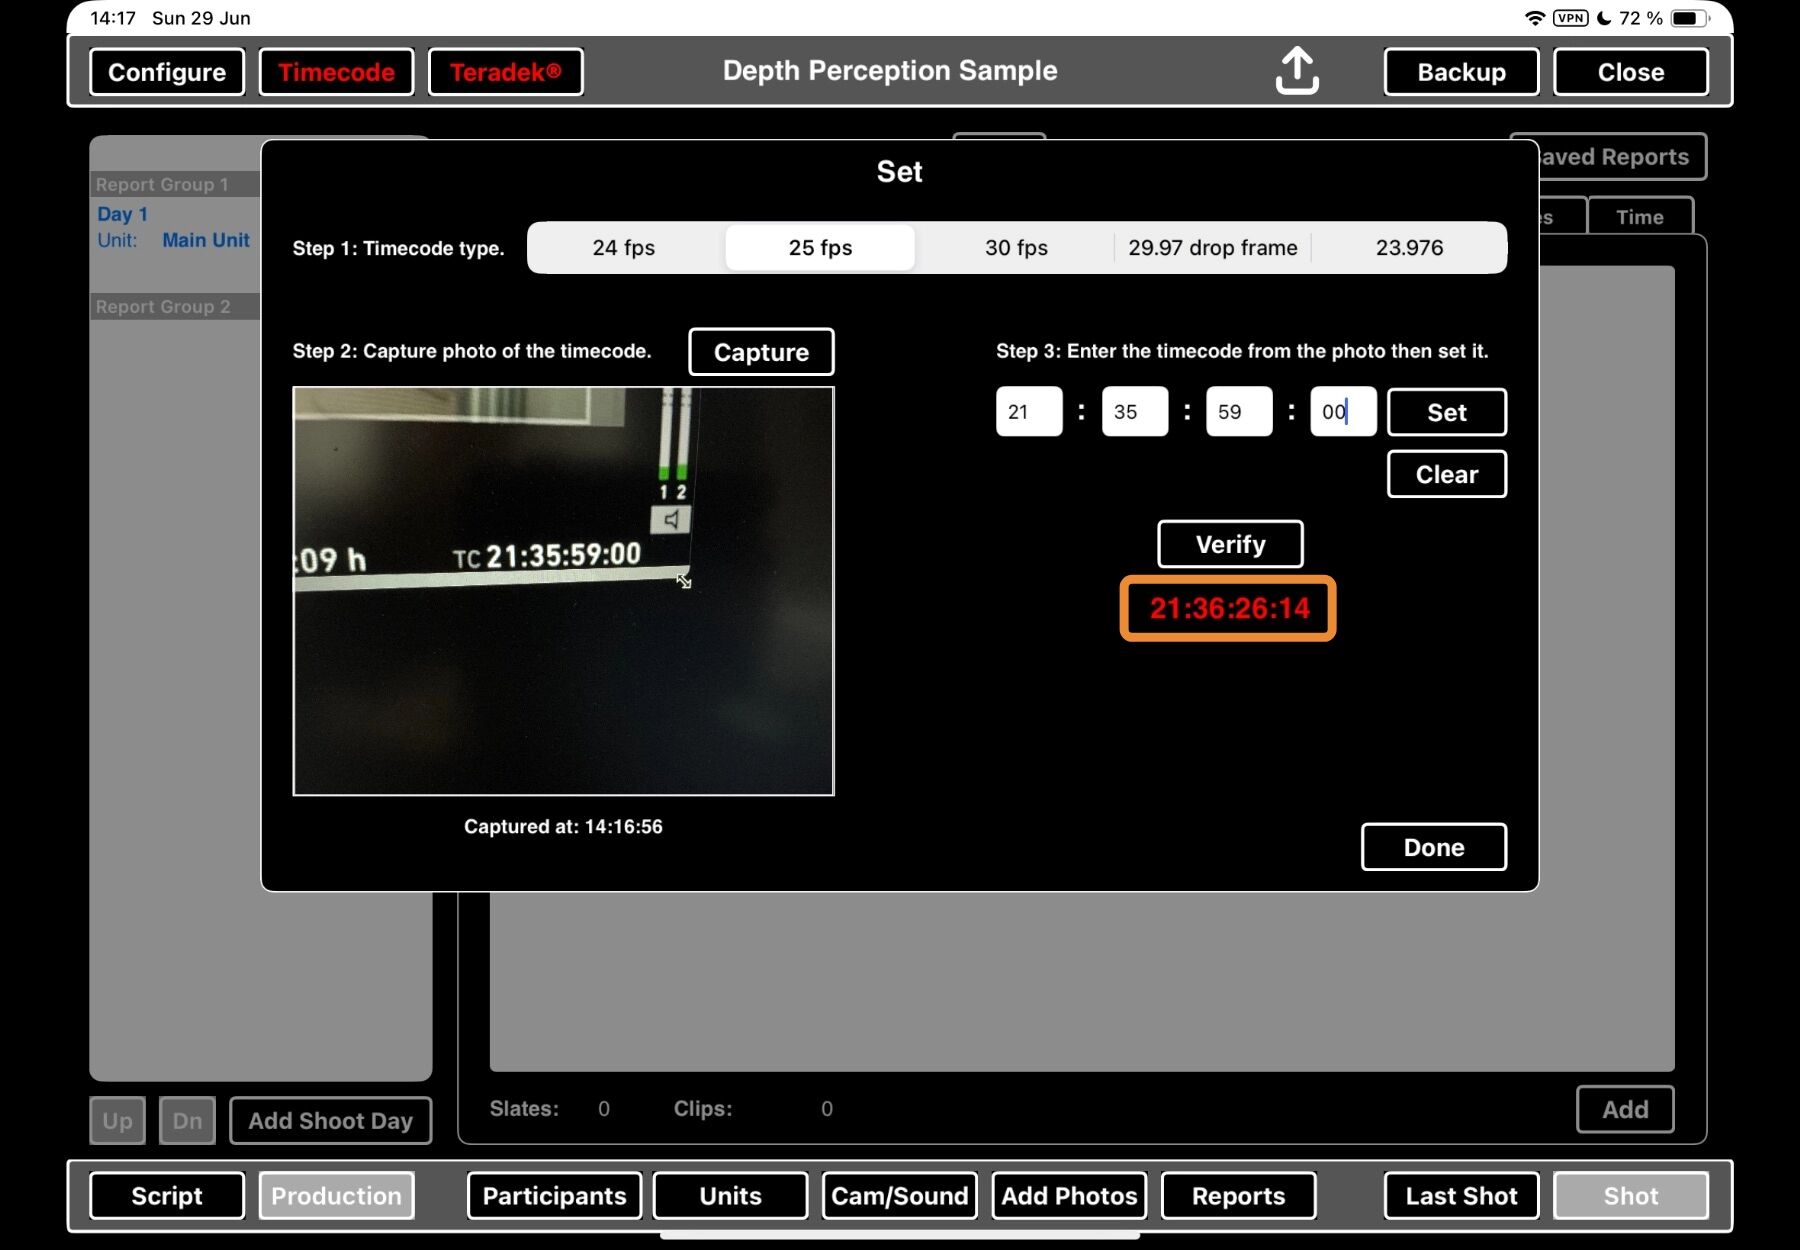
Task: Tap the share/upload icon
Action: [1297, 71]
